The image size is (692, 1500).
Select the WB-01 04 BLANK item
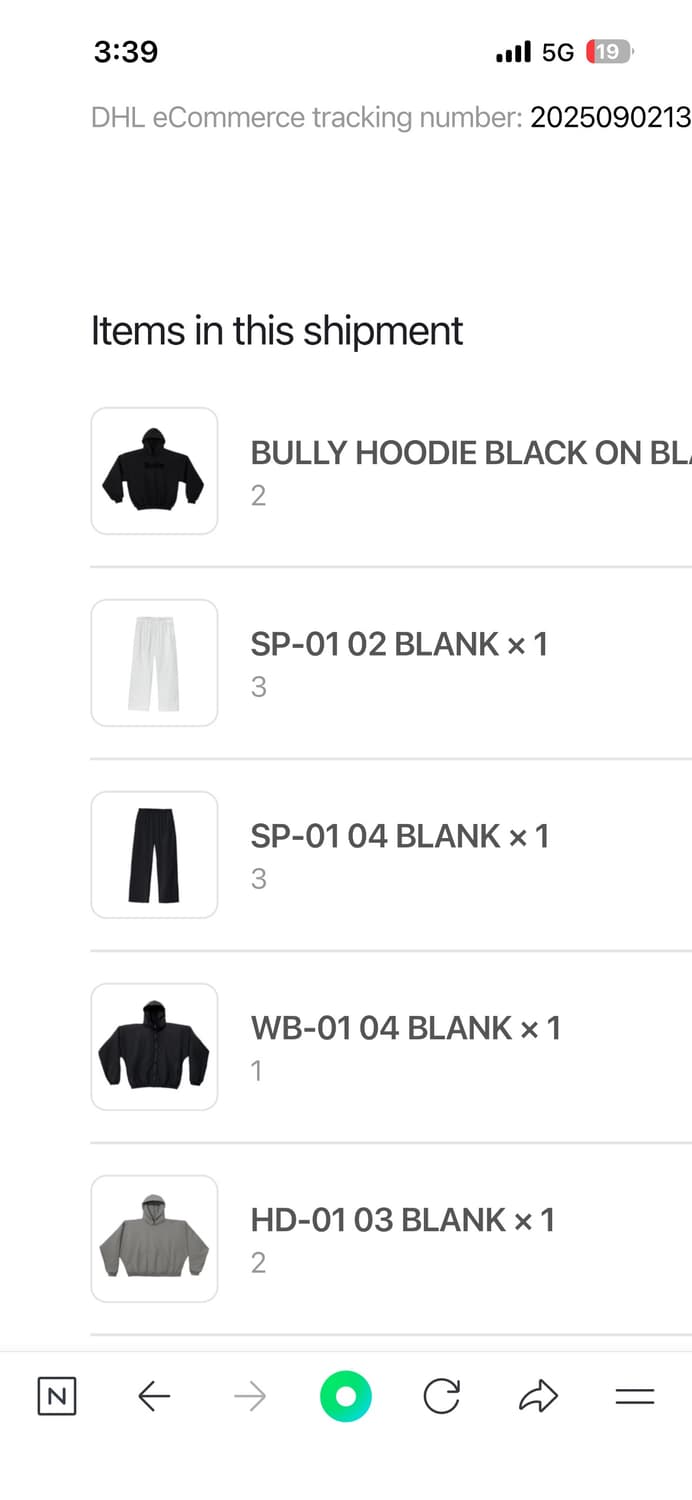[406, 1028]
